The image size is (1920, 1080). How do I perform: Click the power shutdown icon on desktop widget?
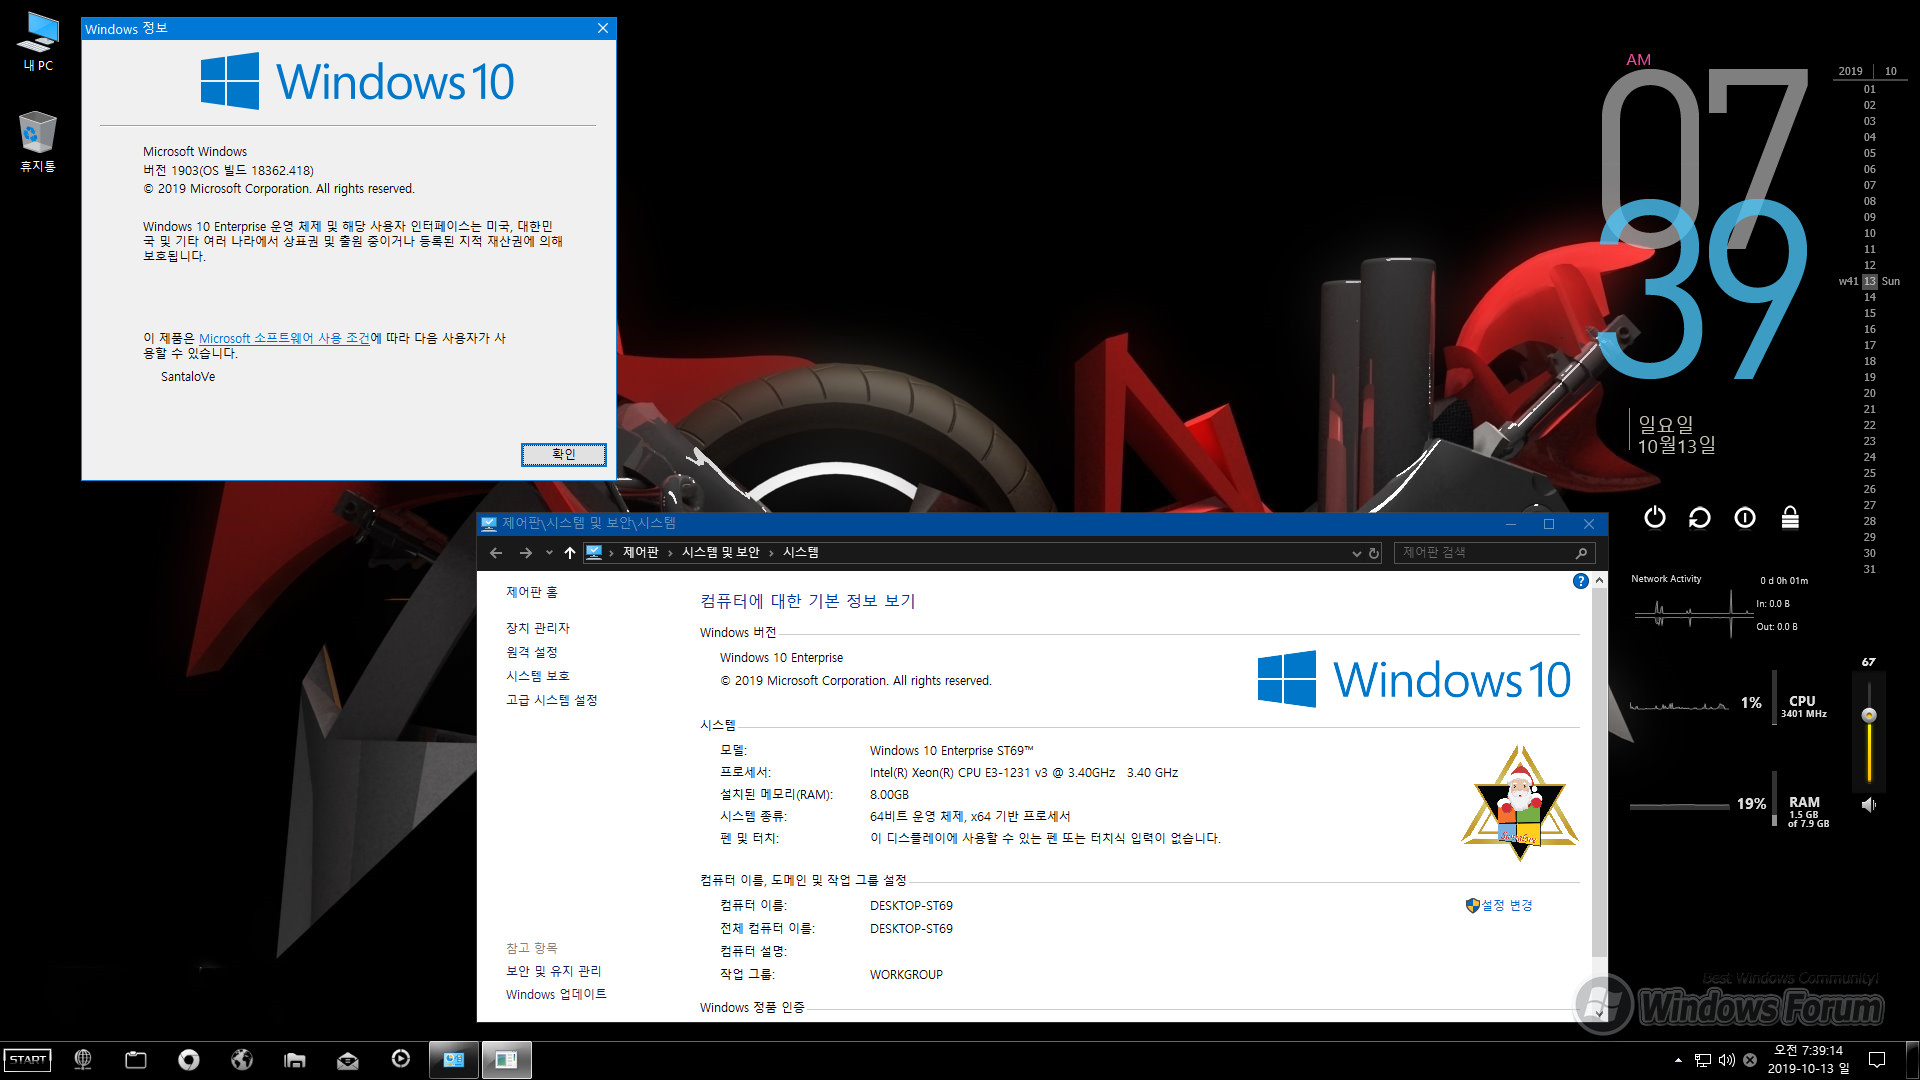tap(1655, 517)
